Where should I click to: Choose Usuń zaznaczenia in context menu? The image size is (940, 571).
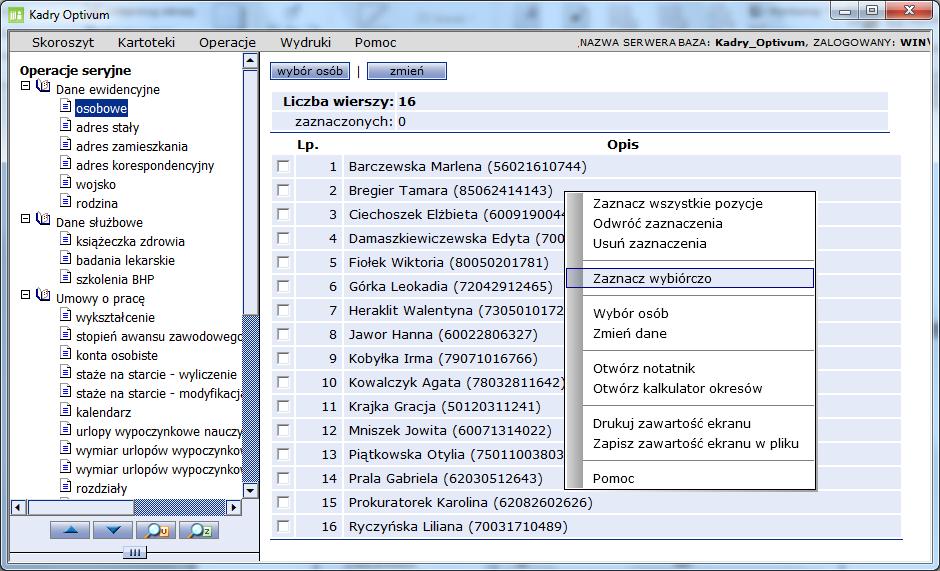(x=649, y=244)
